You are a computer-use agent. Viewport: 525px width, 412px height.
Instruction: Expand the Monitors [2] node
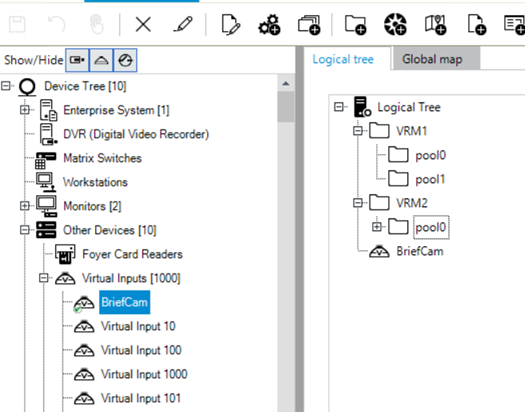24,205
